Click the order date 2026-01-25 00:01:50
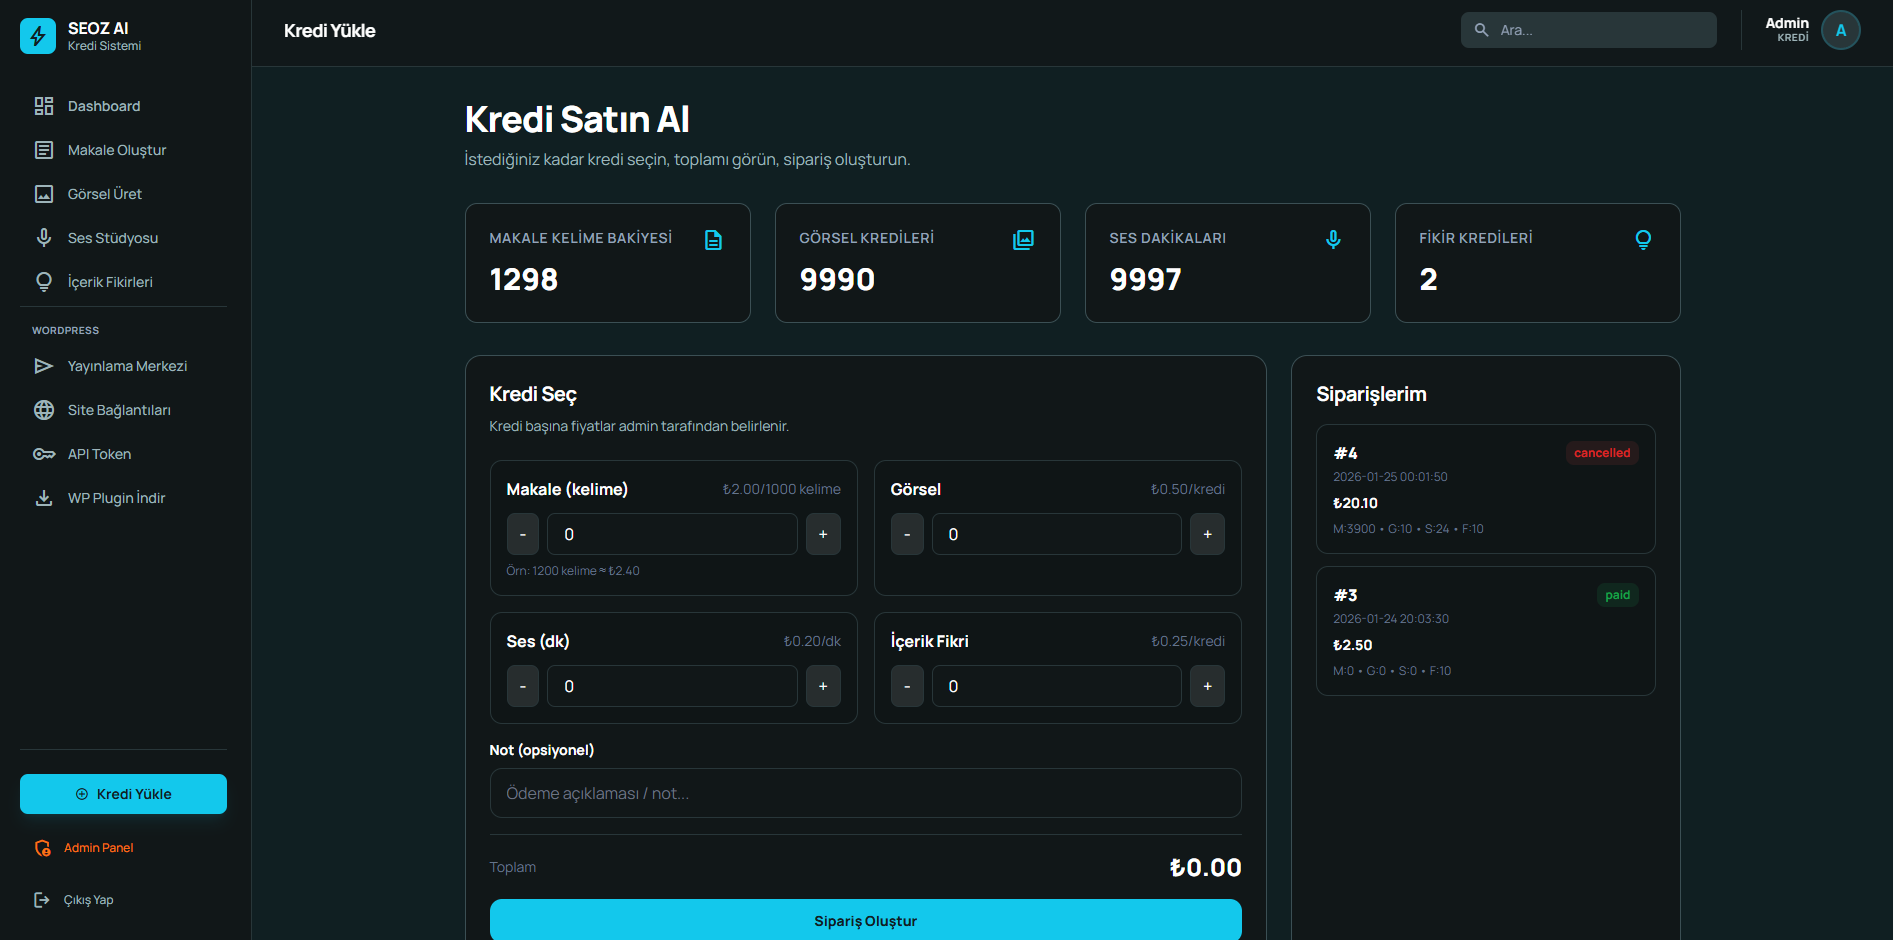This screenshot has width=1894, height=940. [x=1390, y=477]
